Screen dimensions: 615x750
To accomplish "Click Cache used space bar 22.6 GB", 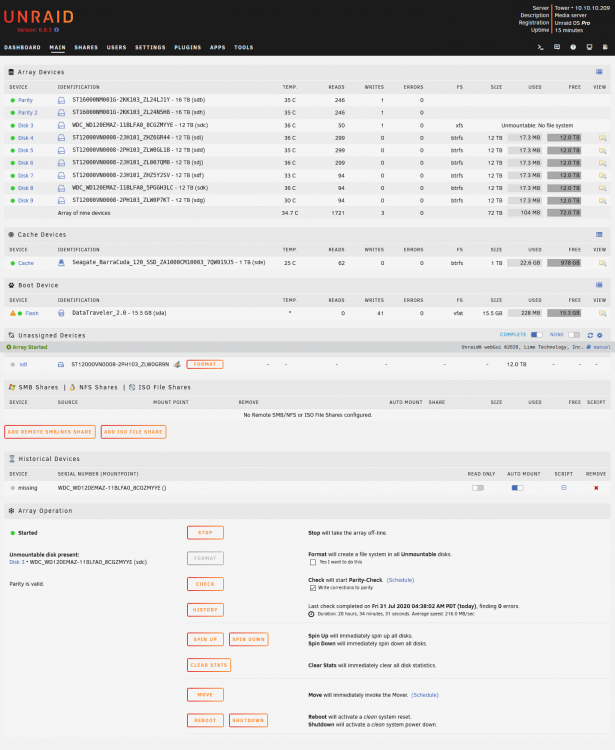I will coord(525,263).
